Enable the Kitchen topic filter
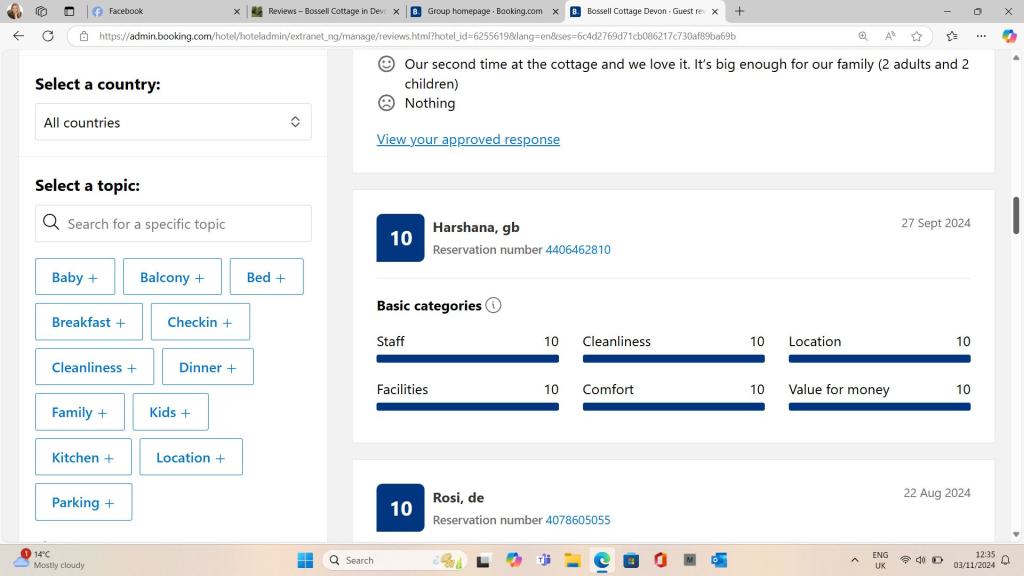1024x576 pixels. [83, 457]
